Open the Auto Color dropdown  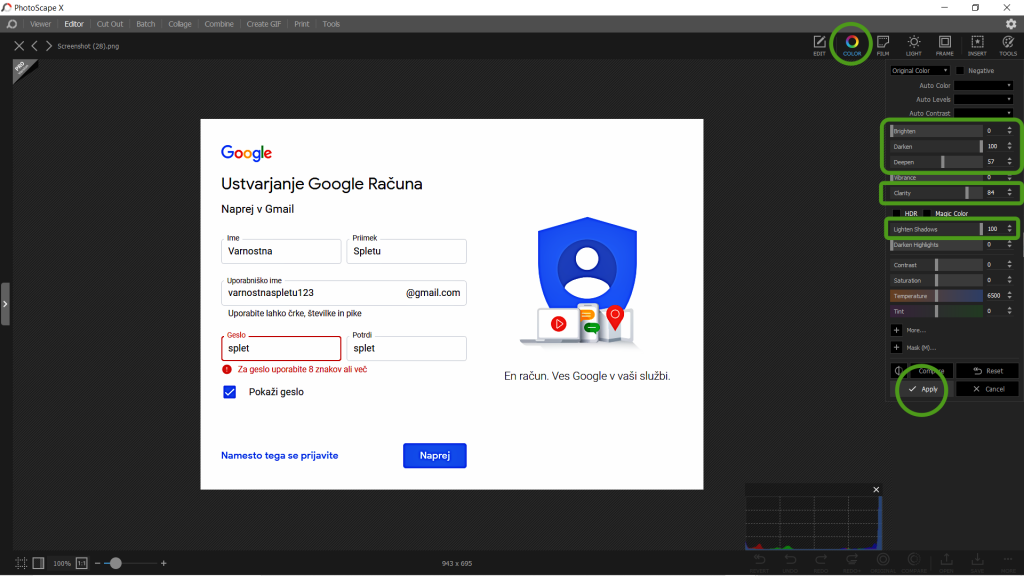984,86
